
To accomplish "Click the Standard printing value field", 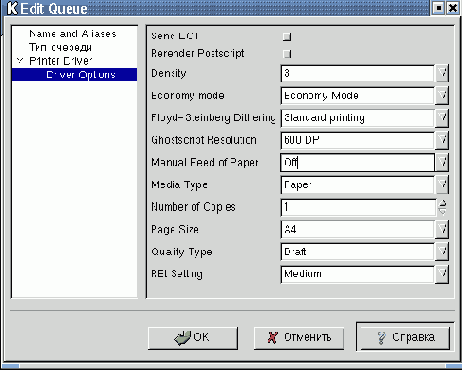I will [x=357, y=118].
